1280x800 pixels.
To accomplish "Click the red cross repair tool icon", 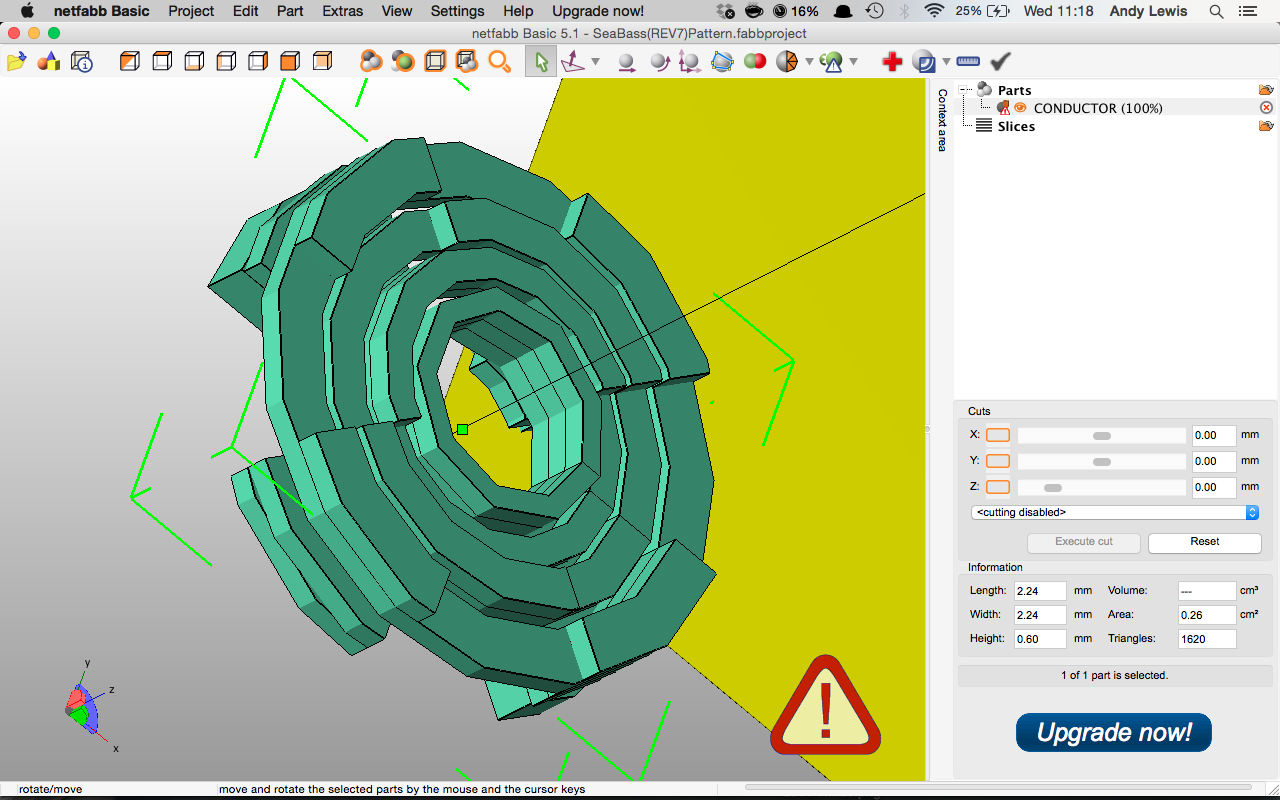I will pos(892,62).
